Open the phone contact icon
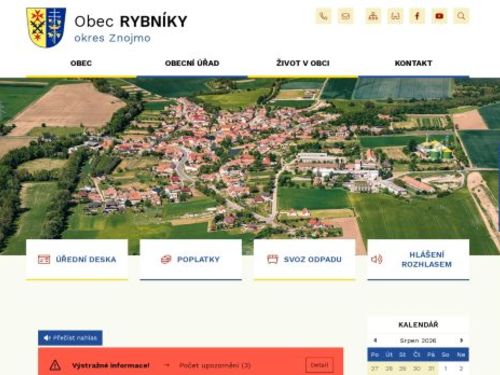The width and height of the screenshot is (500, 375). coord(323,16)
